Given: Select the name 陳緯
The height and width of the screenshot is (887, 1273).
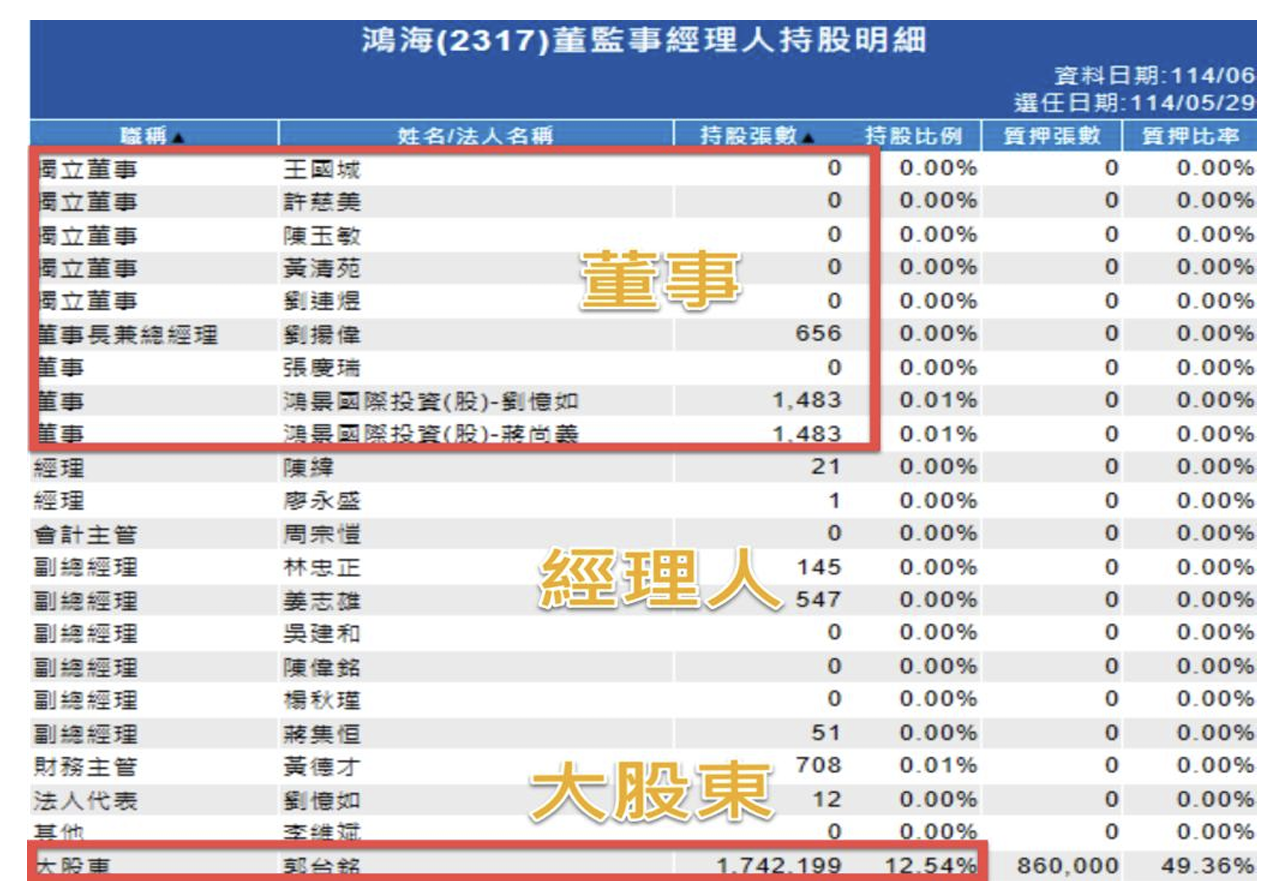Looking at the screenshot, I should (x=309, y=467).
